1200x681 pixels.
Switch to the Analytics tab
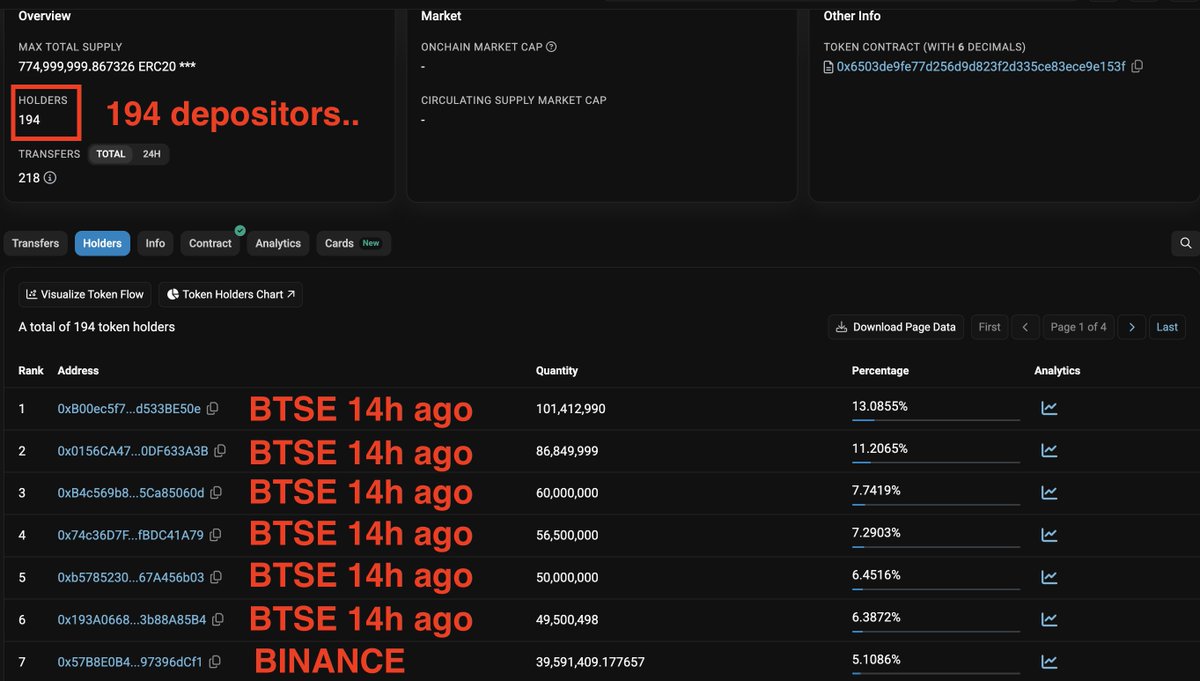click(x=278, y=243)
